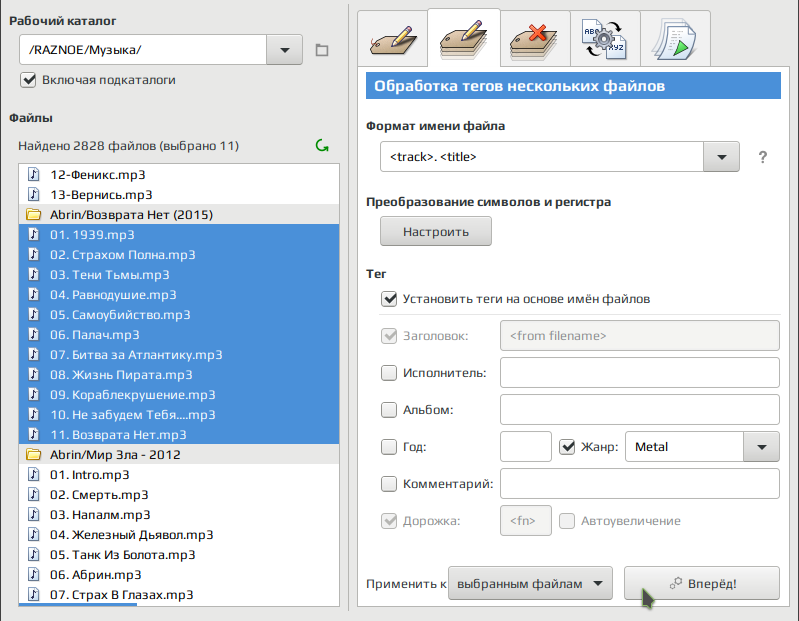The image size is (799, 621).
Task: Enable the "Альбом" checkbox
Action: (x=389, y=410)
